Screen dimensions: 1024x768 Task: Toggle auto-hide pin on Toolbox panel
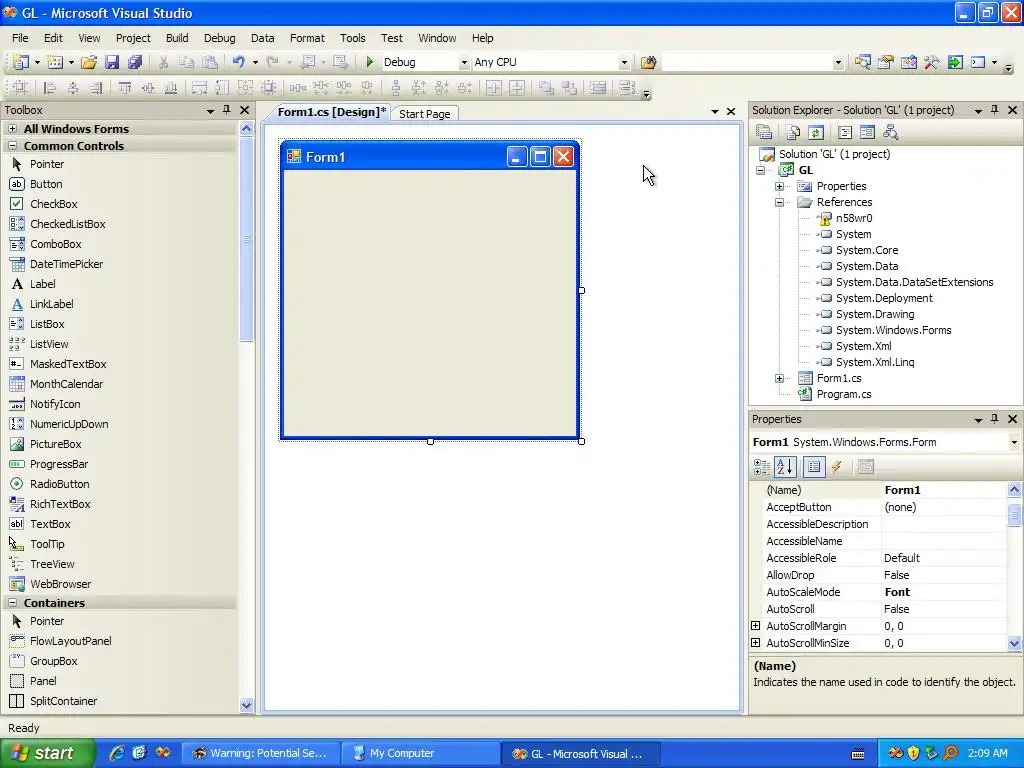(x=227, y=110)
